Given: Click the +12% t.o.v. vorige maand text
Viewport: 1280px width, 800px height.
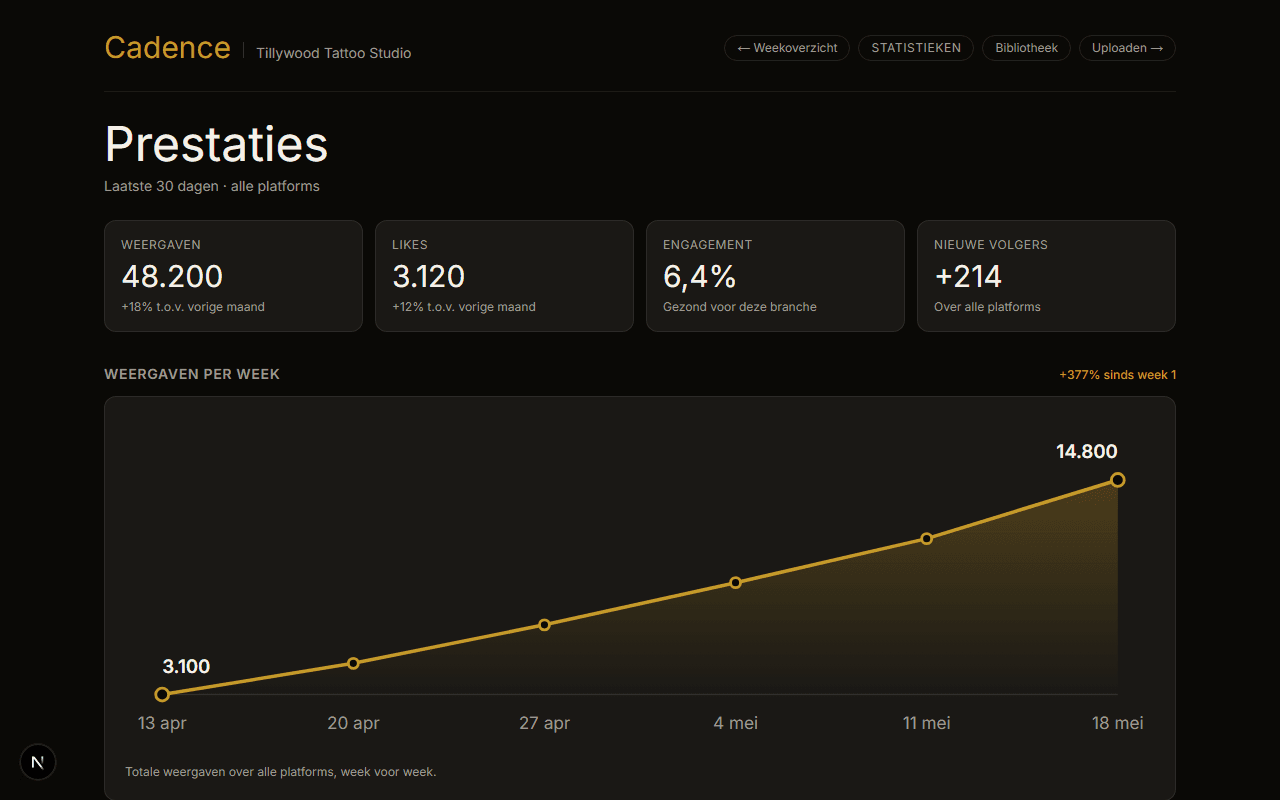Looking at the screenshot, I should click(464, 307).
